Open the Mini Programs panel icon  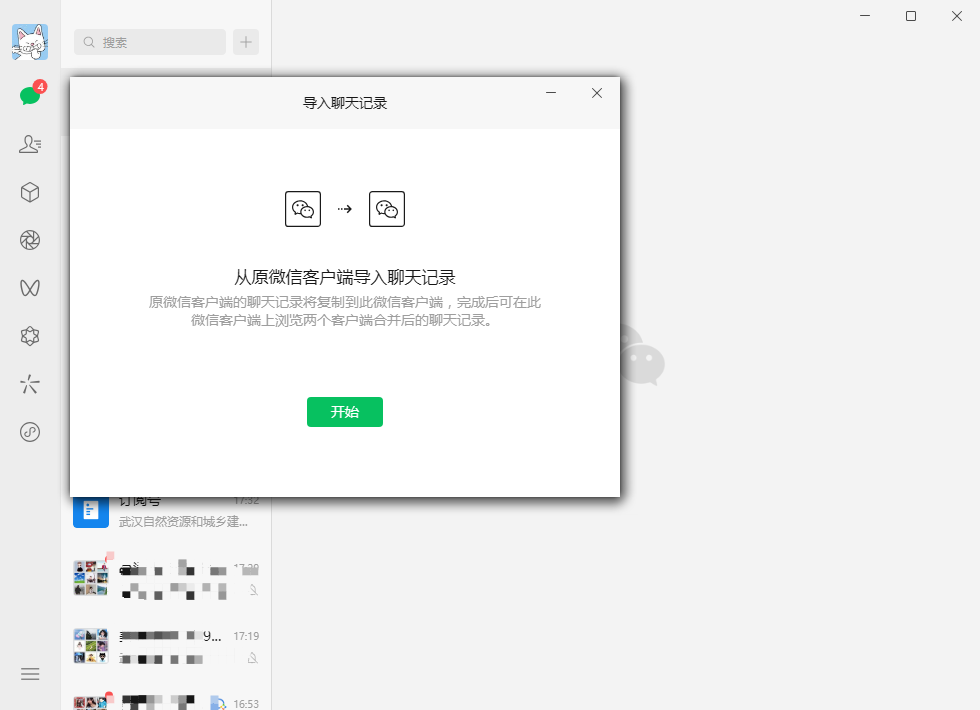(x=29, y=336)
